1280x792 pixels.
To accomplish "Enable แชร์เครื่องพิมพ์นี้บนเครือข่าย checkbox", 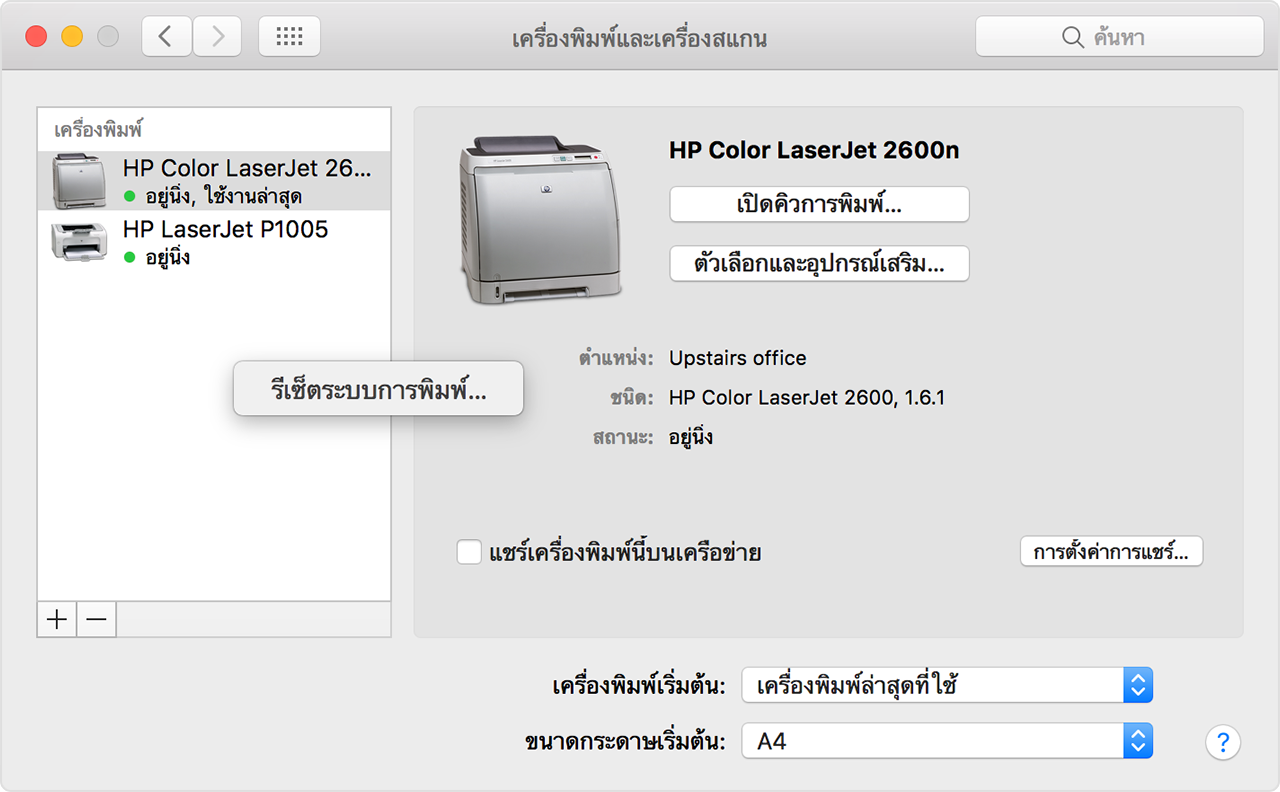I will tap(469, 551).
